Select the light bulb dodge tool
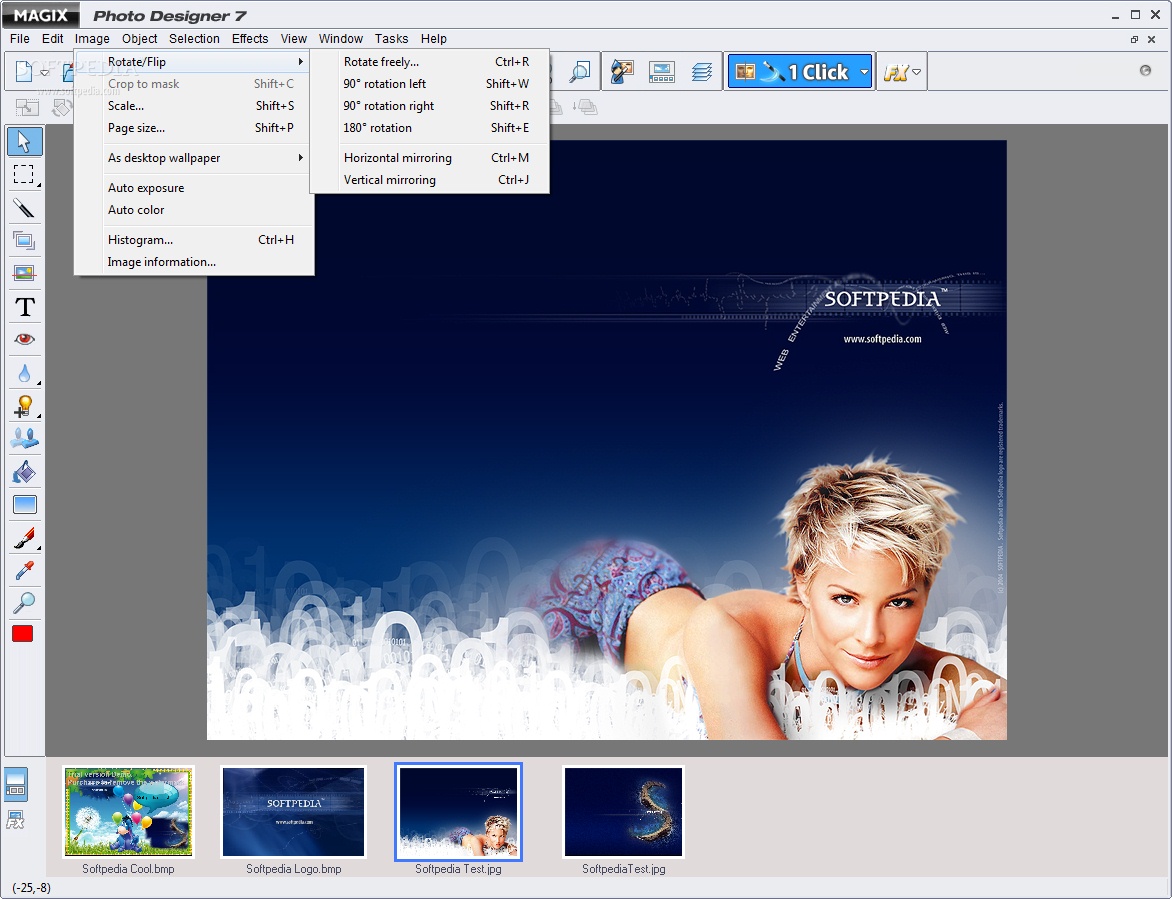This screenshot has width=1172, height=899. 24,406
